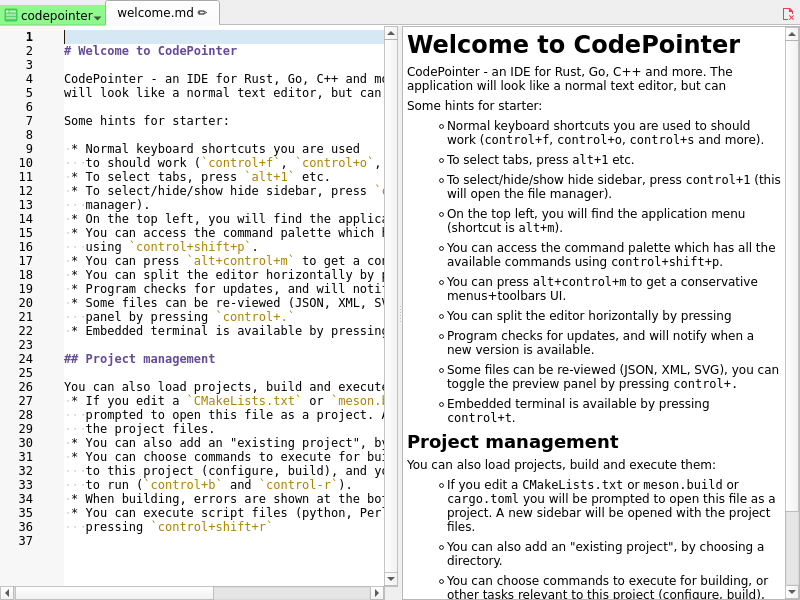The height and width of the screenshot is (600, 800).
Task: Click line number 24 in the gutter
Action: click(x=26, y=359)
